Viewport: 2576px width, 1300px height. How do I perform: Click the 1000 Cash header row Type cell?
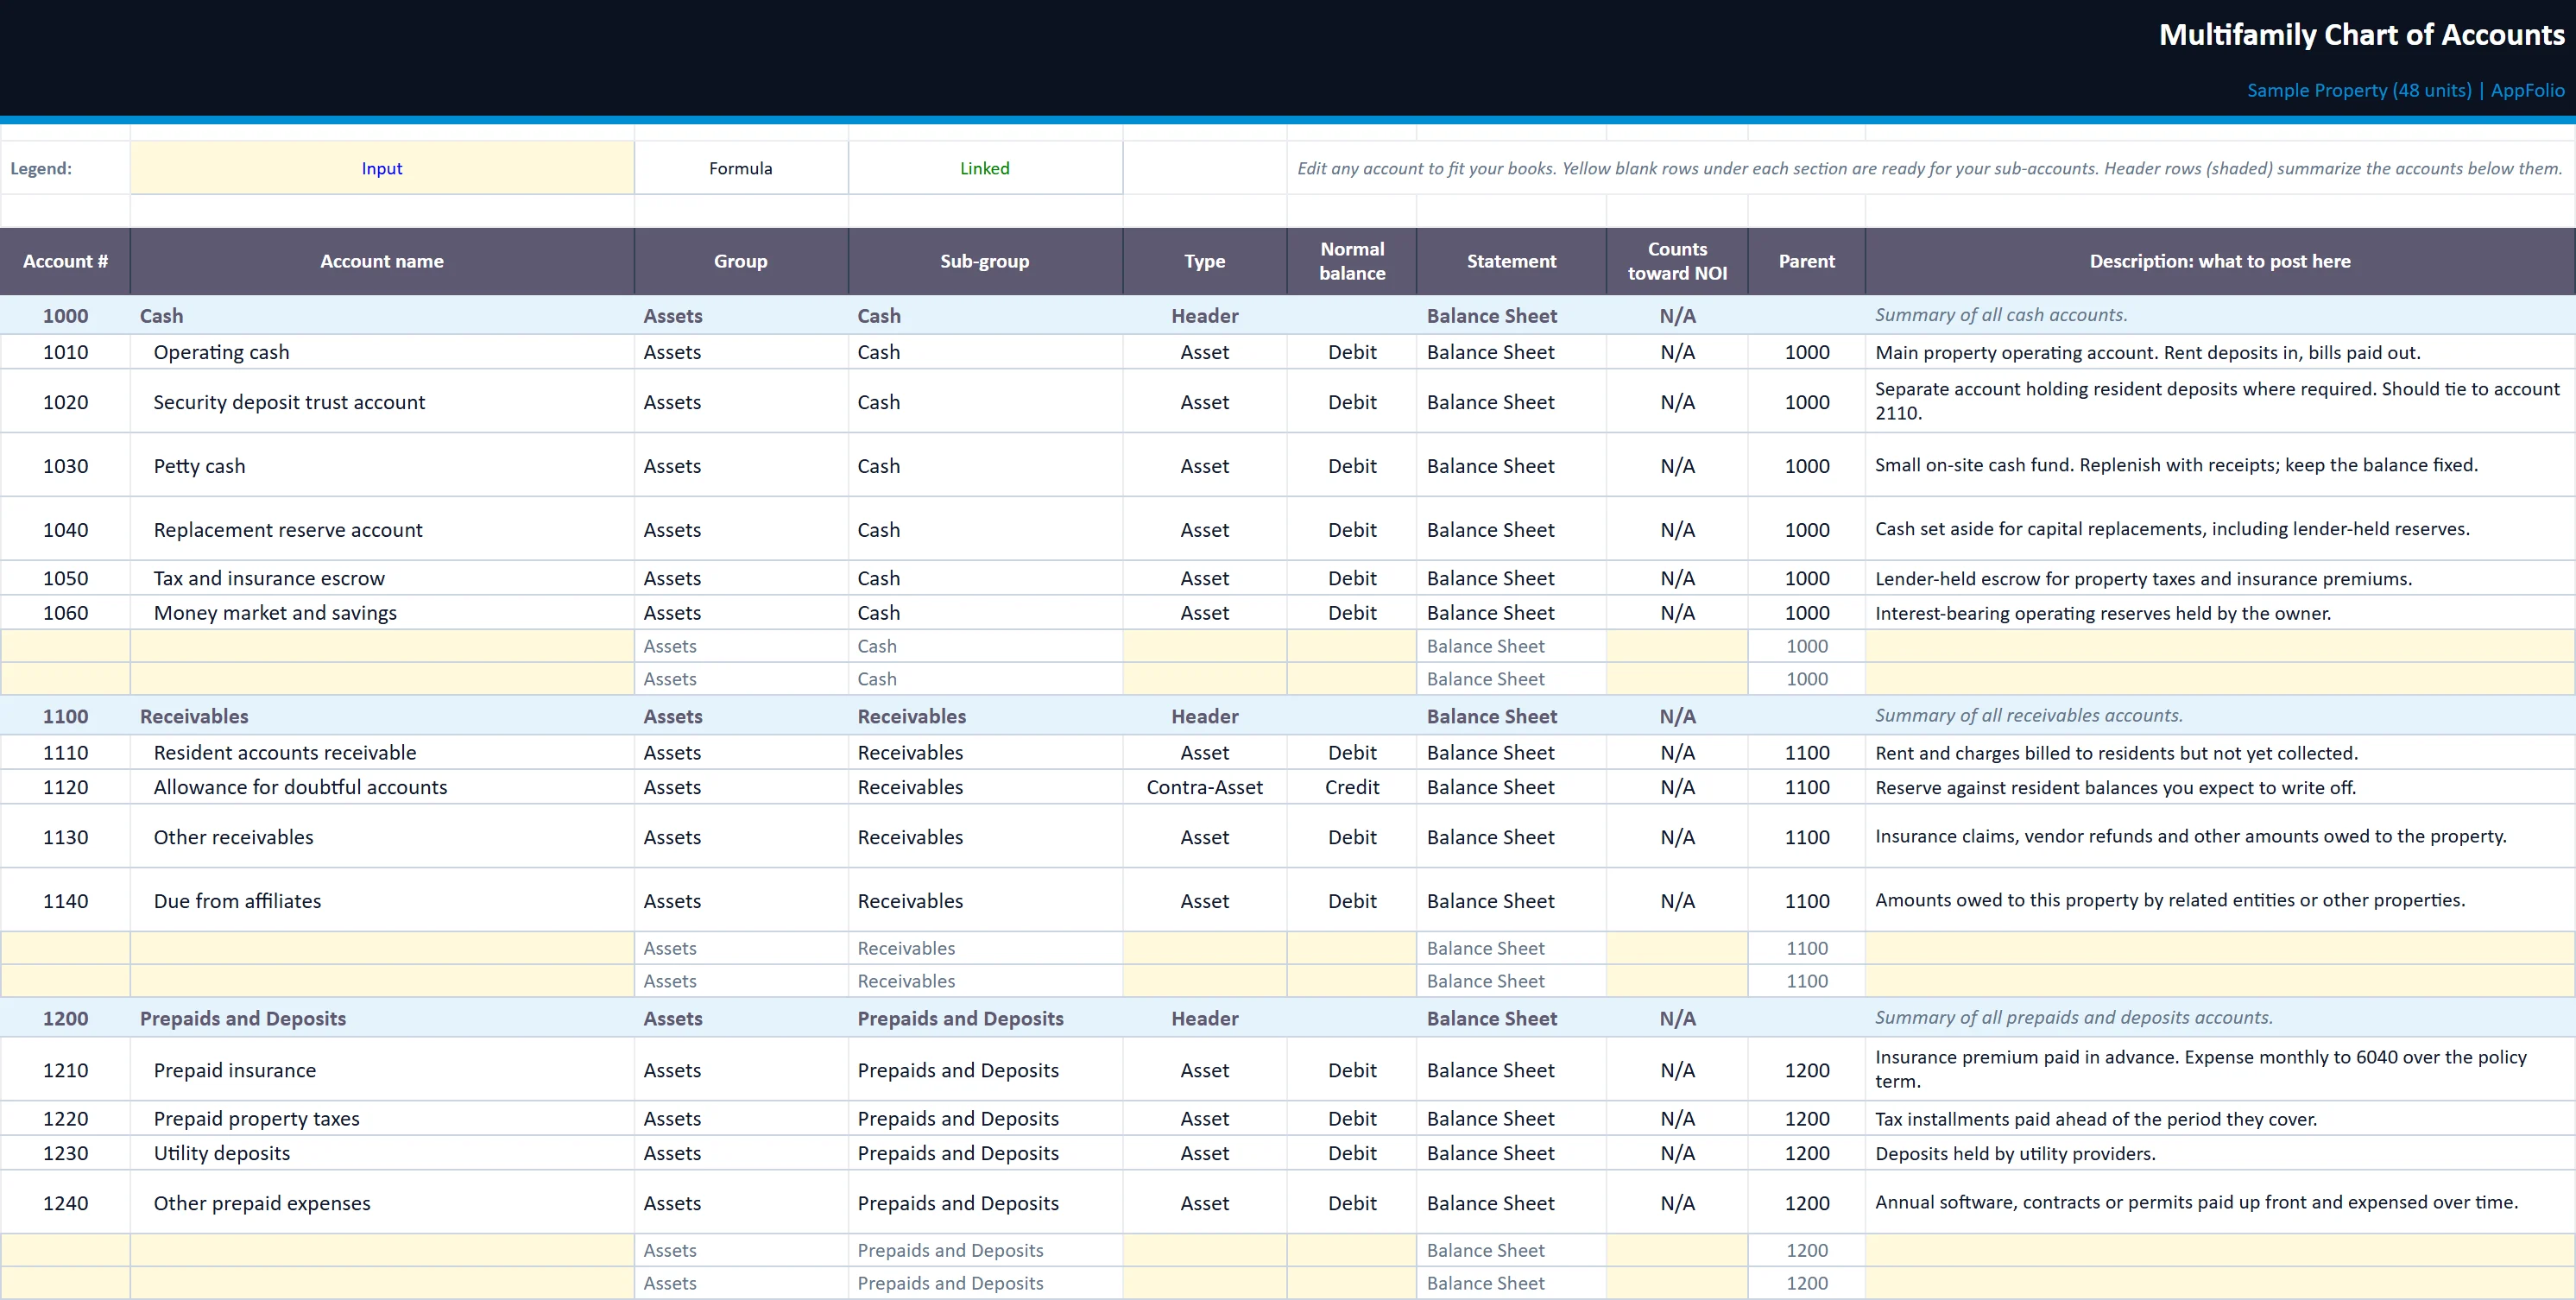click(x=1205, y=316)
